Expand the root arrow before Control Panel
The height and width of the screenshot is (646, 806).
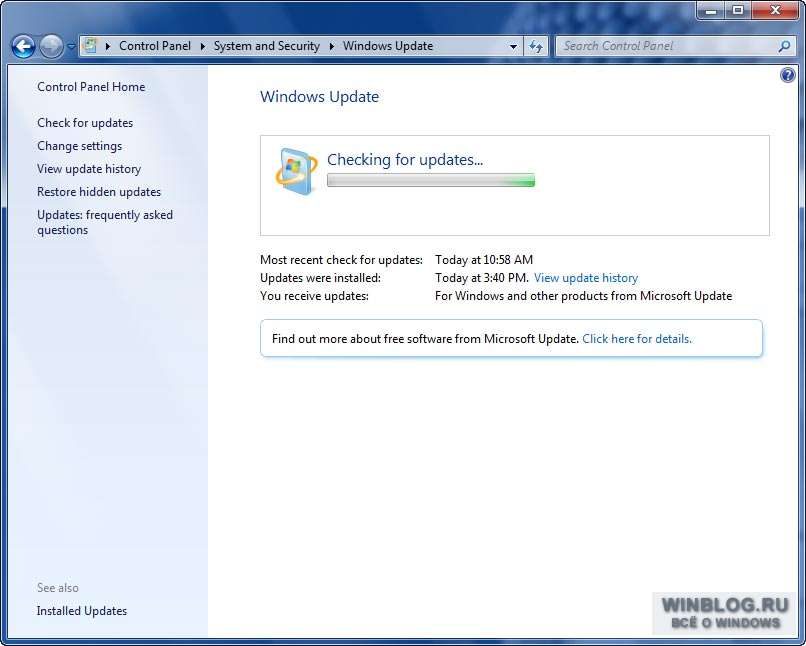[x=108, y=46]
